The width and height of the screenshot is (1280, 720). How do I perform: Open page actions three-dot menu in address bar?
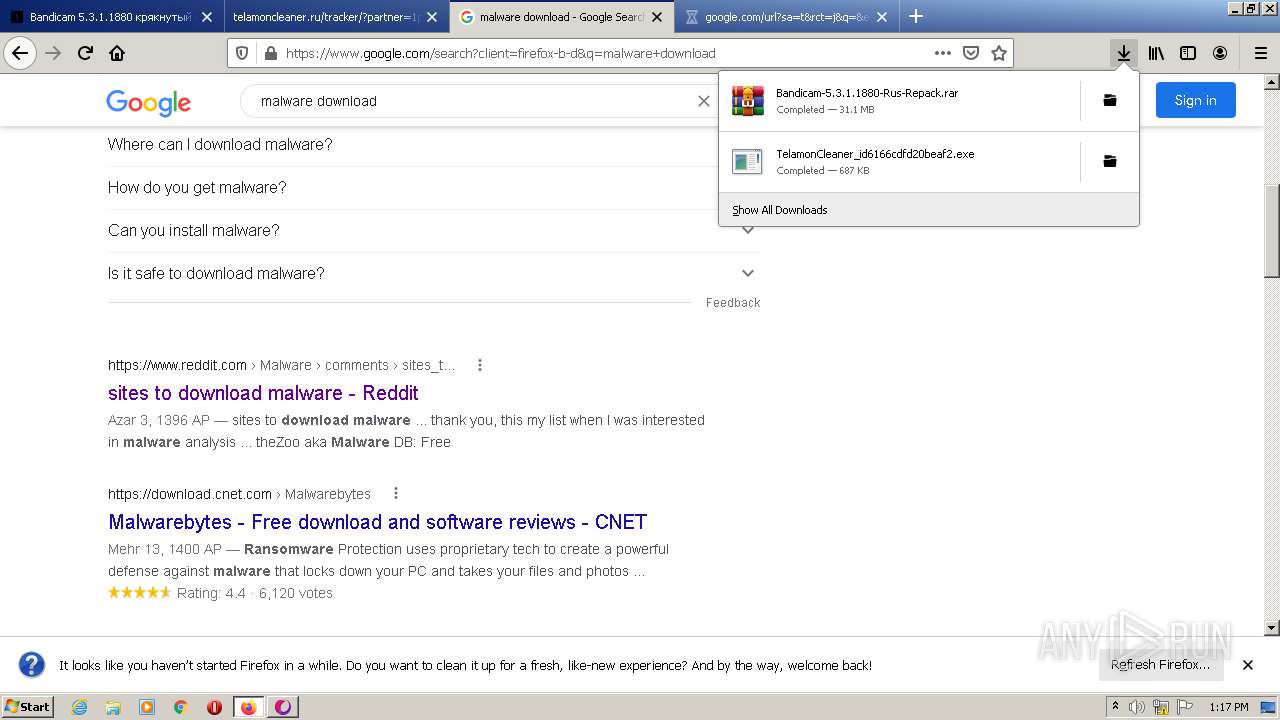(943, 53)
